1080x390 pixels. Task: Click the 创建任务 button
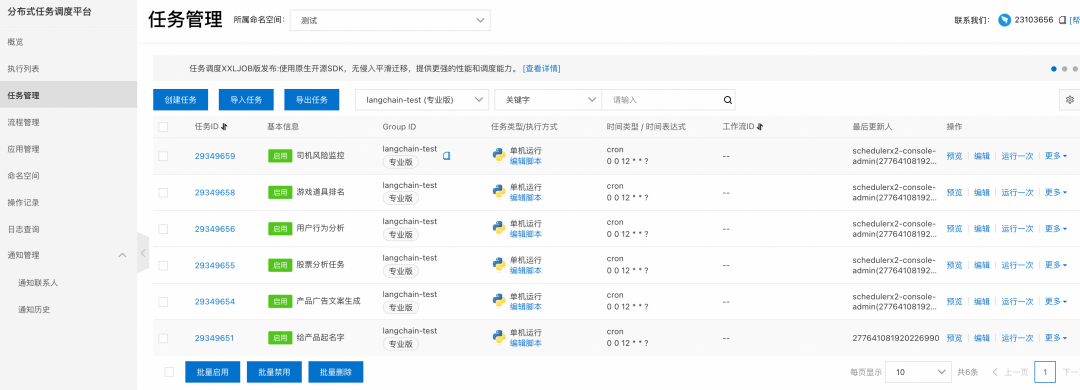click(x=180, y=100)
